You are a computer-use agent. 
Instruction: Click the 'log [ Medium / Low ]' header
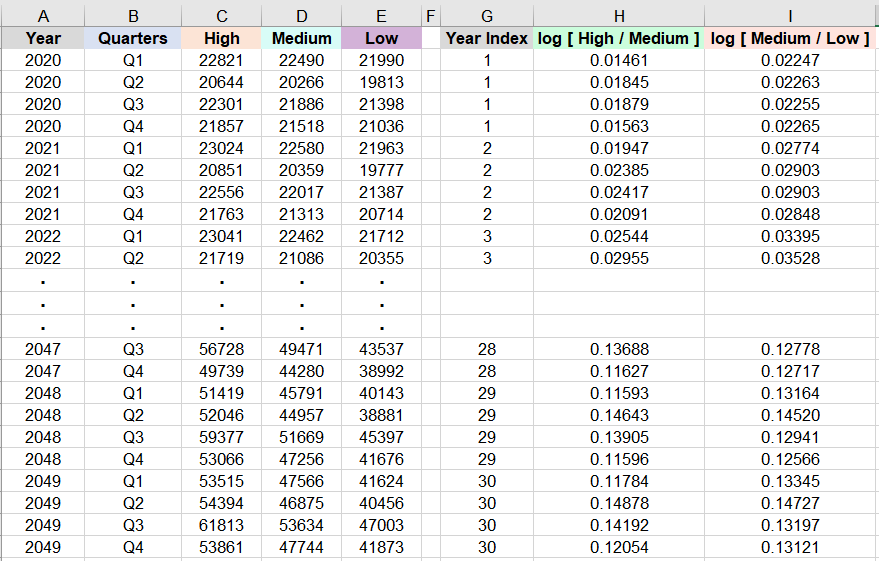pyautogui.click(x=790, y=38)
